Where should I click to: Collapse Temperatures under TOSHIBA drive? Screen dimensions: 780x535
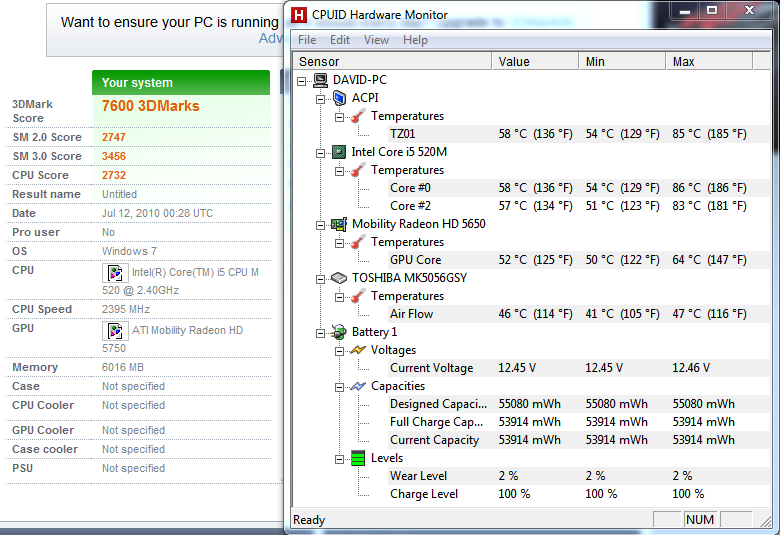click(339, 297)
